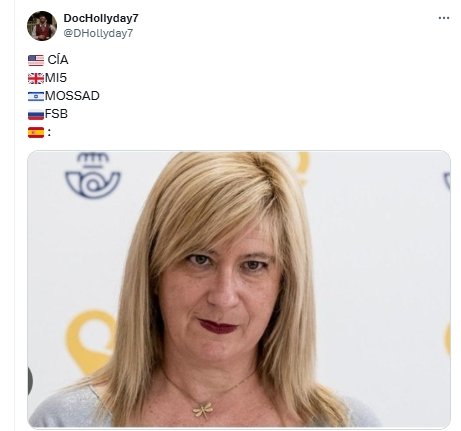Image resolution: width=461 pixels, height=431 pixels.
Task: Click the MOSSAD text line
Action: (72, 96)
